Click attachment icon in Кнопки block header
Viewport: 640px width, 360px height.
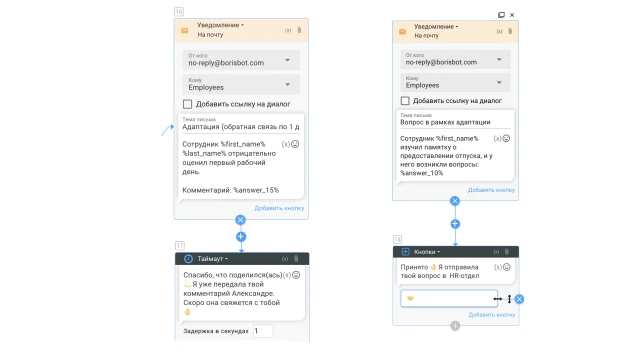[507, 252]
